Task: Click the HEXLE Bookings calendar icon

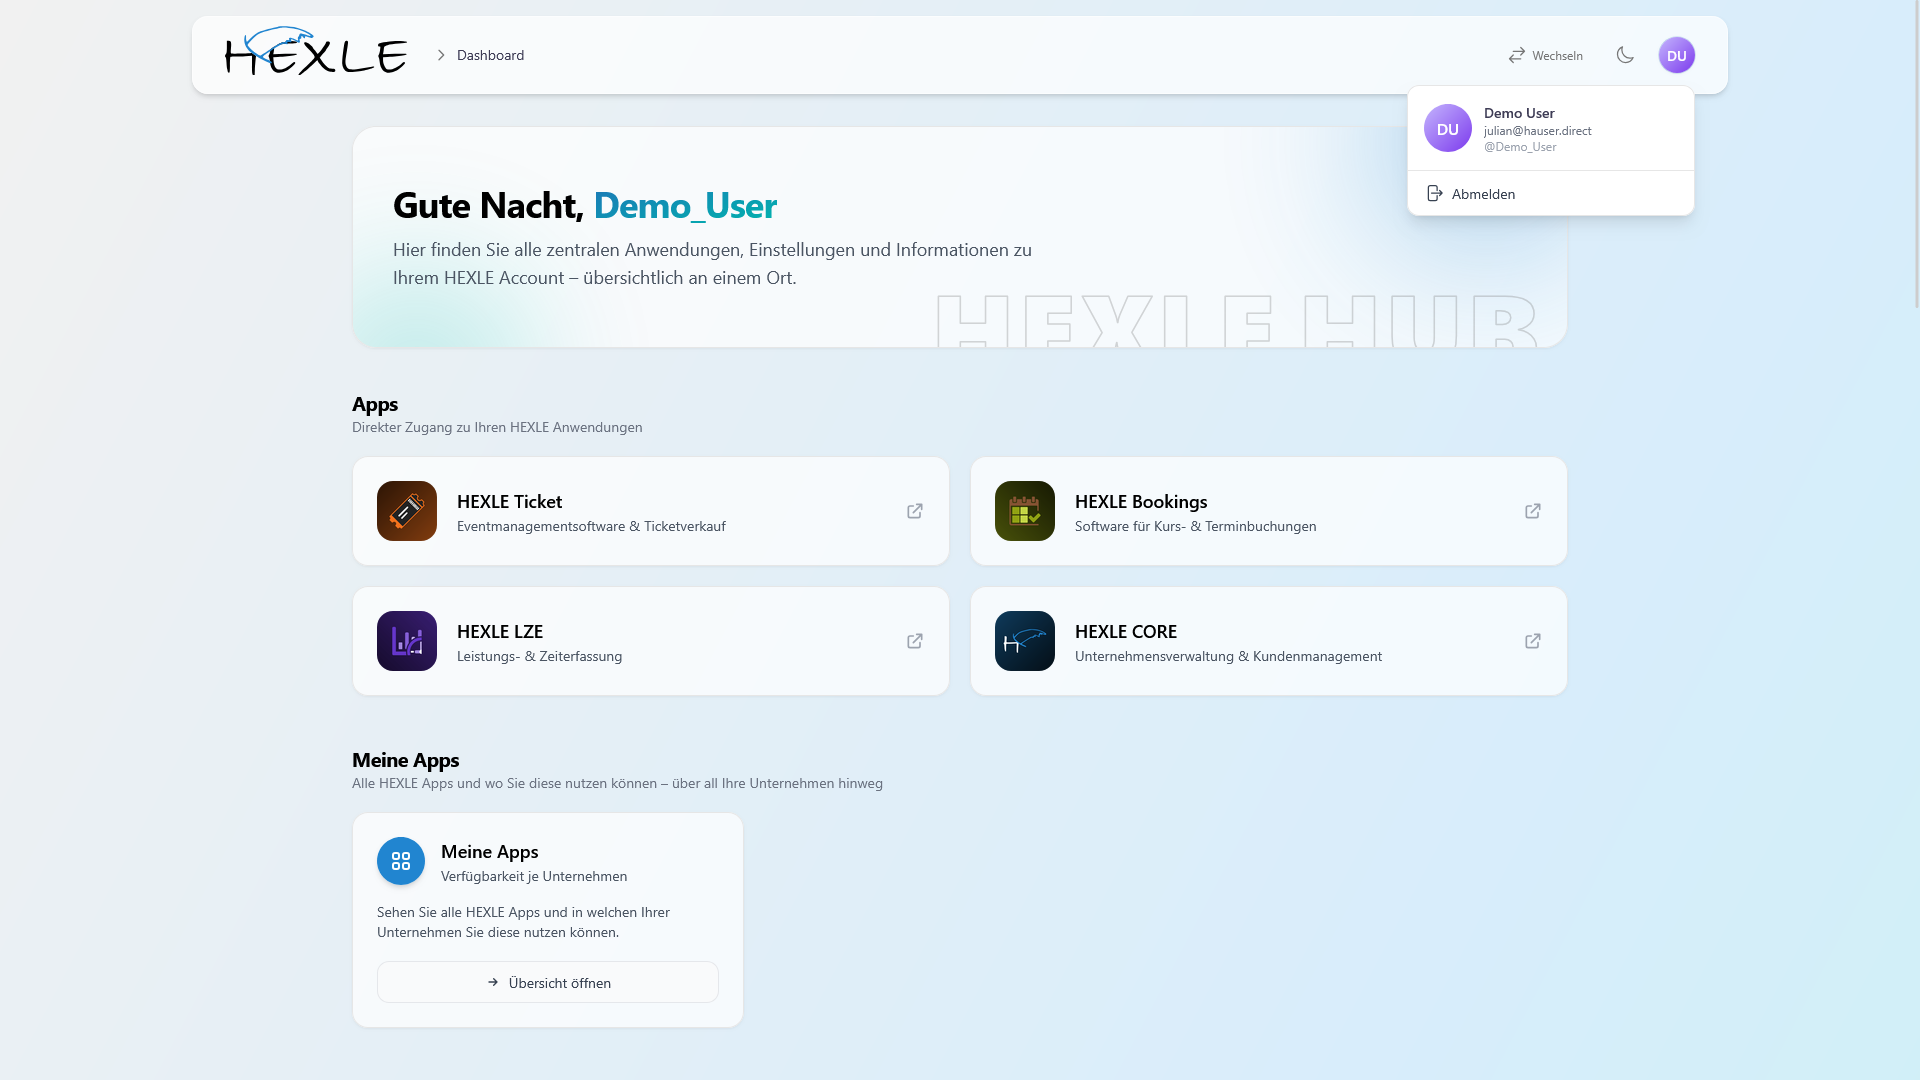Action: [x=1025, y=511]
